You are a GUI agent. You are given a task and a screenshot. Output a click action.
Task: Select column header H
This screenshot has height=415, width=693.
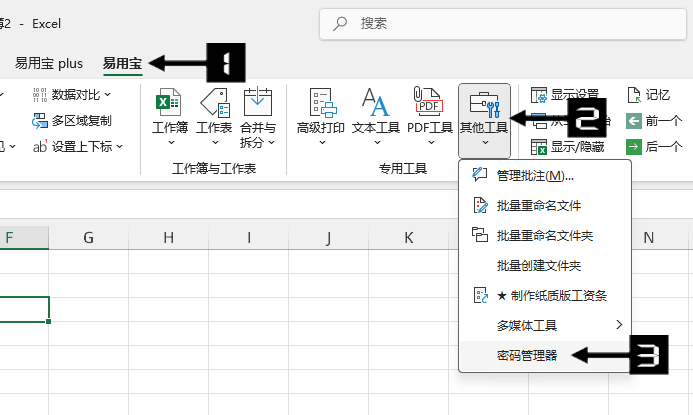coord(168,238)
